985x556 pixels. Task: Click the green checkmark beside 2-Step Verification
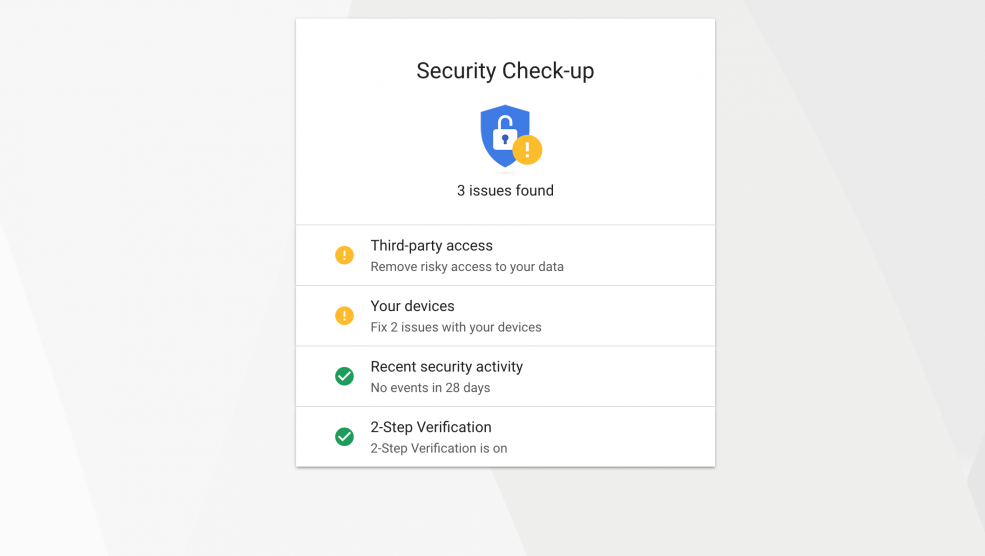tap(344, 437)
